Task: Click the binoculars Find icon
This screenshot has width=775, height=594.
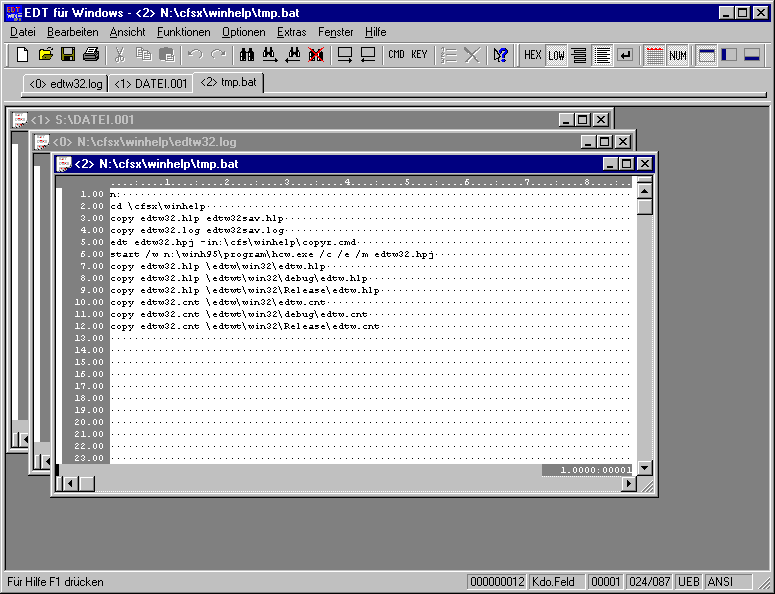Action: pos(246,55)
